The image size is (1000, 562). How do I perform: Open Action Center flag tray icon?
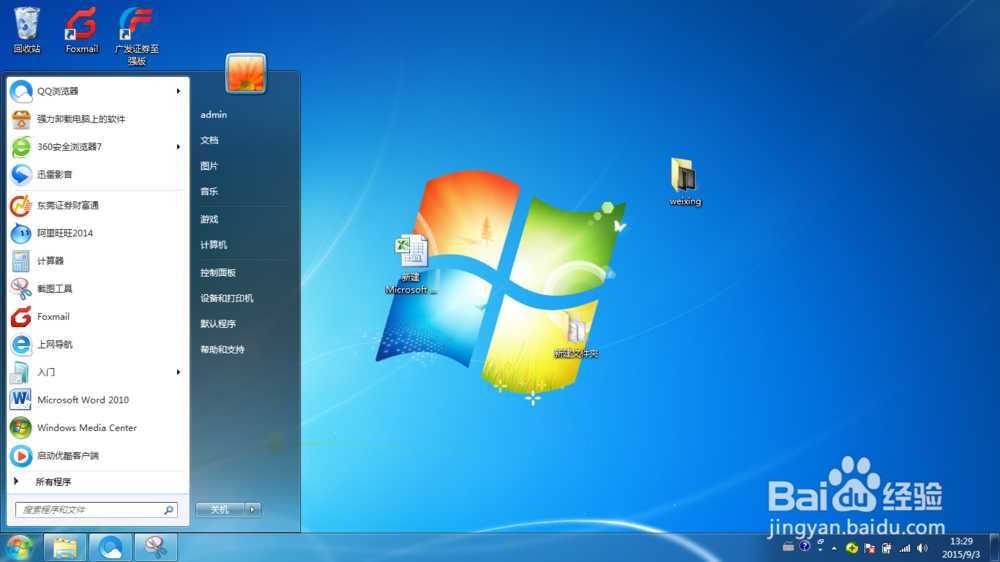tap(869, 548)
